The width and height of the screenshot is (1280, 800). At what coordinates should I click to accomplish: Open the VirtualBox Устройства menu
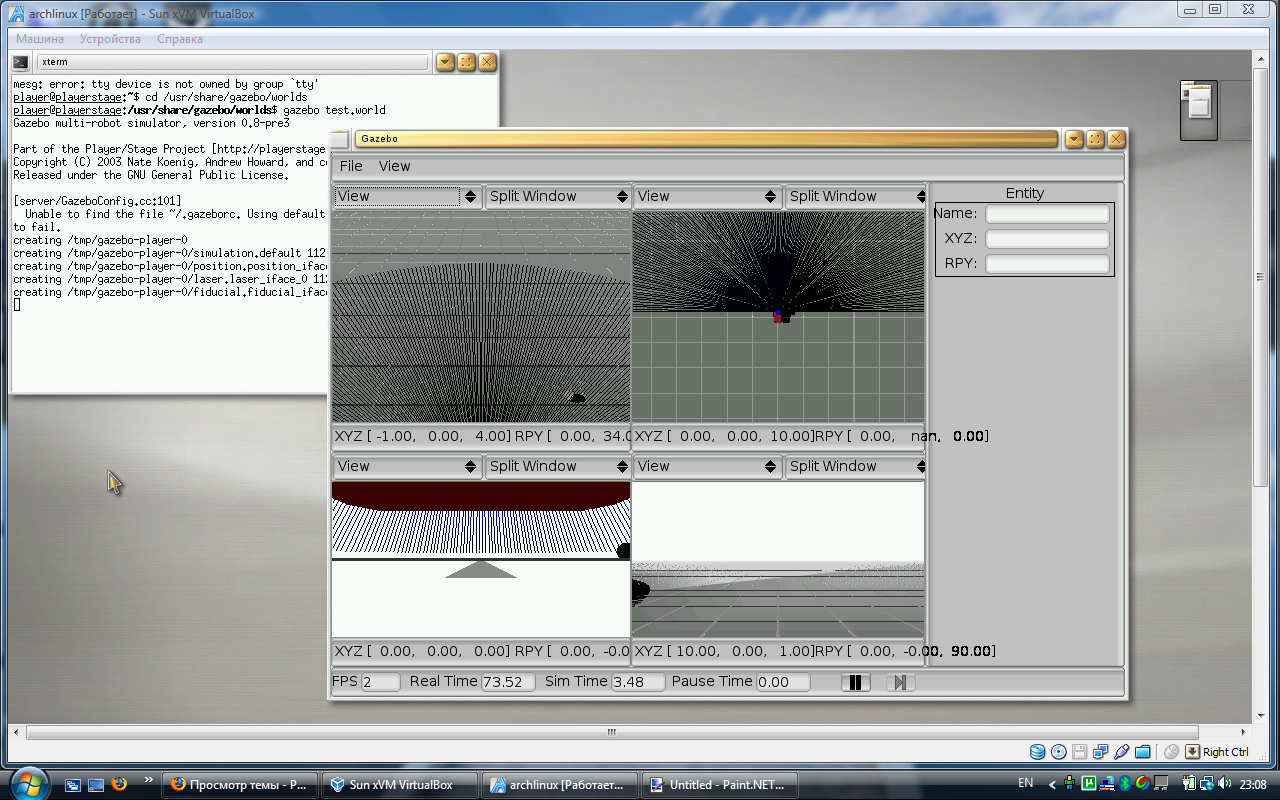click(110, 39)
